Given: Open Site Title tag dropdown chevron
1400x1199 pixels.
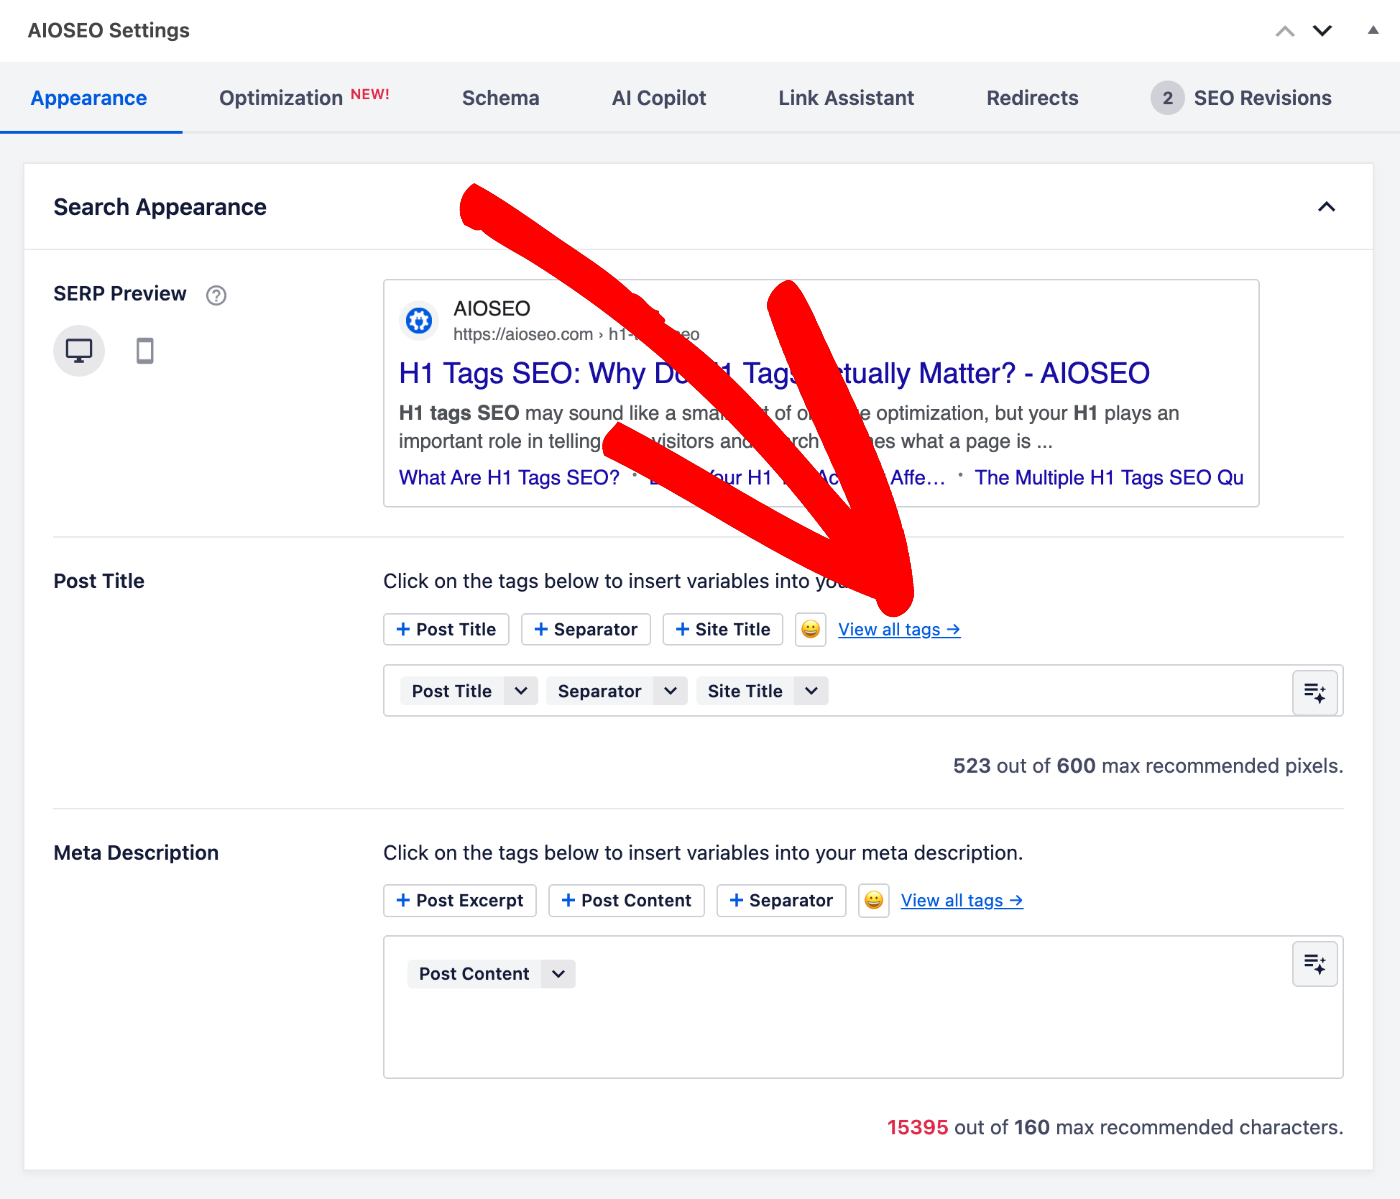Looking at the screenshot, I should point(811,691).
